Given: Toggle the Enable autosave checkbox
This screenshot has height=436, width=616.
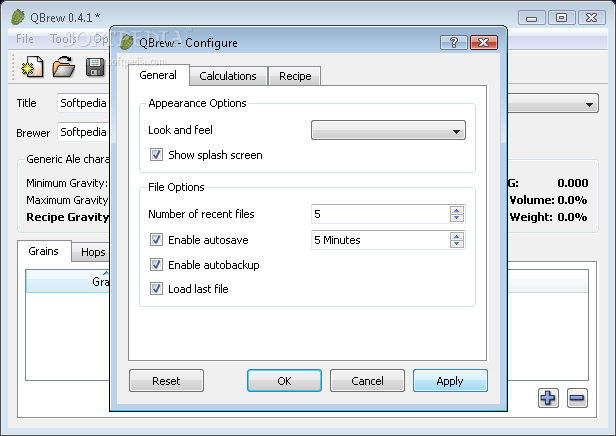Looking at the screenshot, I should click(156, 240).
